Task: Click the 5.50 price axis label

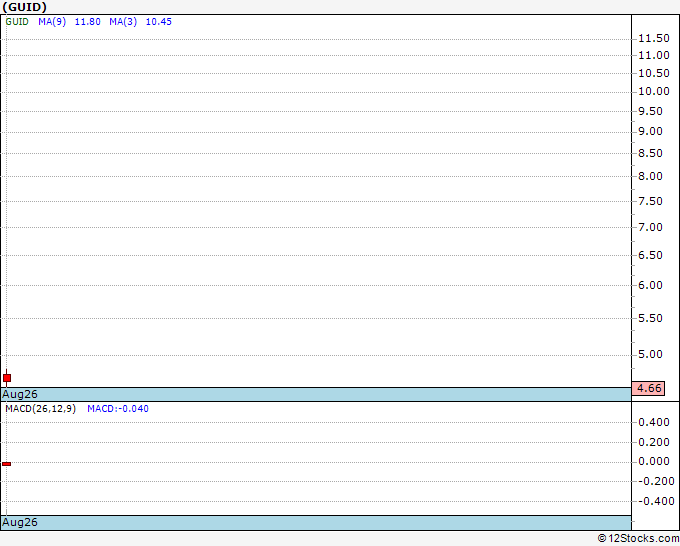Action: click(651, 318)
